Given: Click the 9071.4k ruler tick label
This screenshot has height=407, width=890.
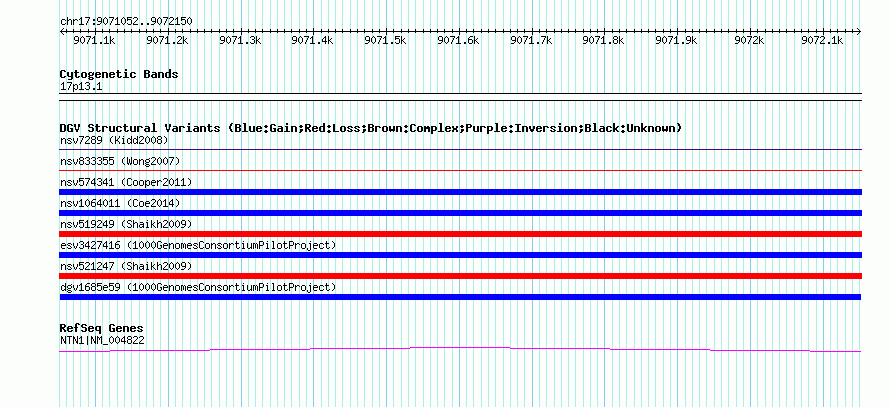Looking at the screenshot, I should [313, 40].
